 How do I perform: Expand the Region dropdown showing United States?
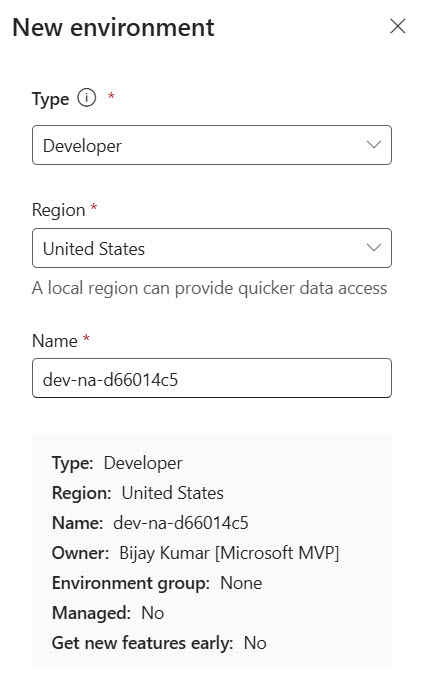pos(212,248)
